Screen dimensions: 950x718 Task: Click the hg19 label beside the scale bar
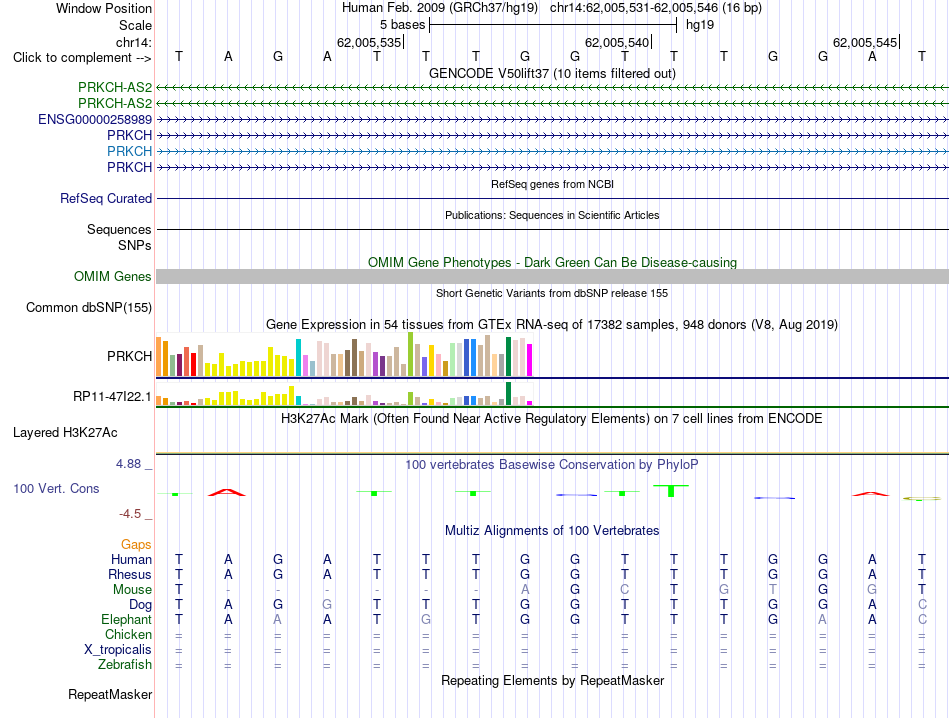[x=700, y=25]
